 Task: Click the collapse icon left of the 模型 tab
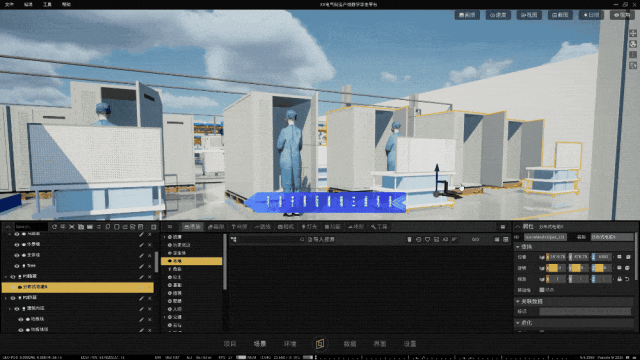tap(170, 227)
